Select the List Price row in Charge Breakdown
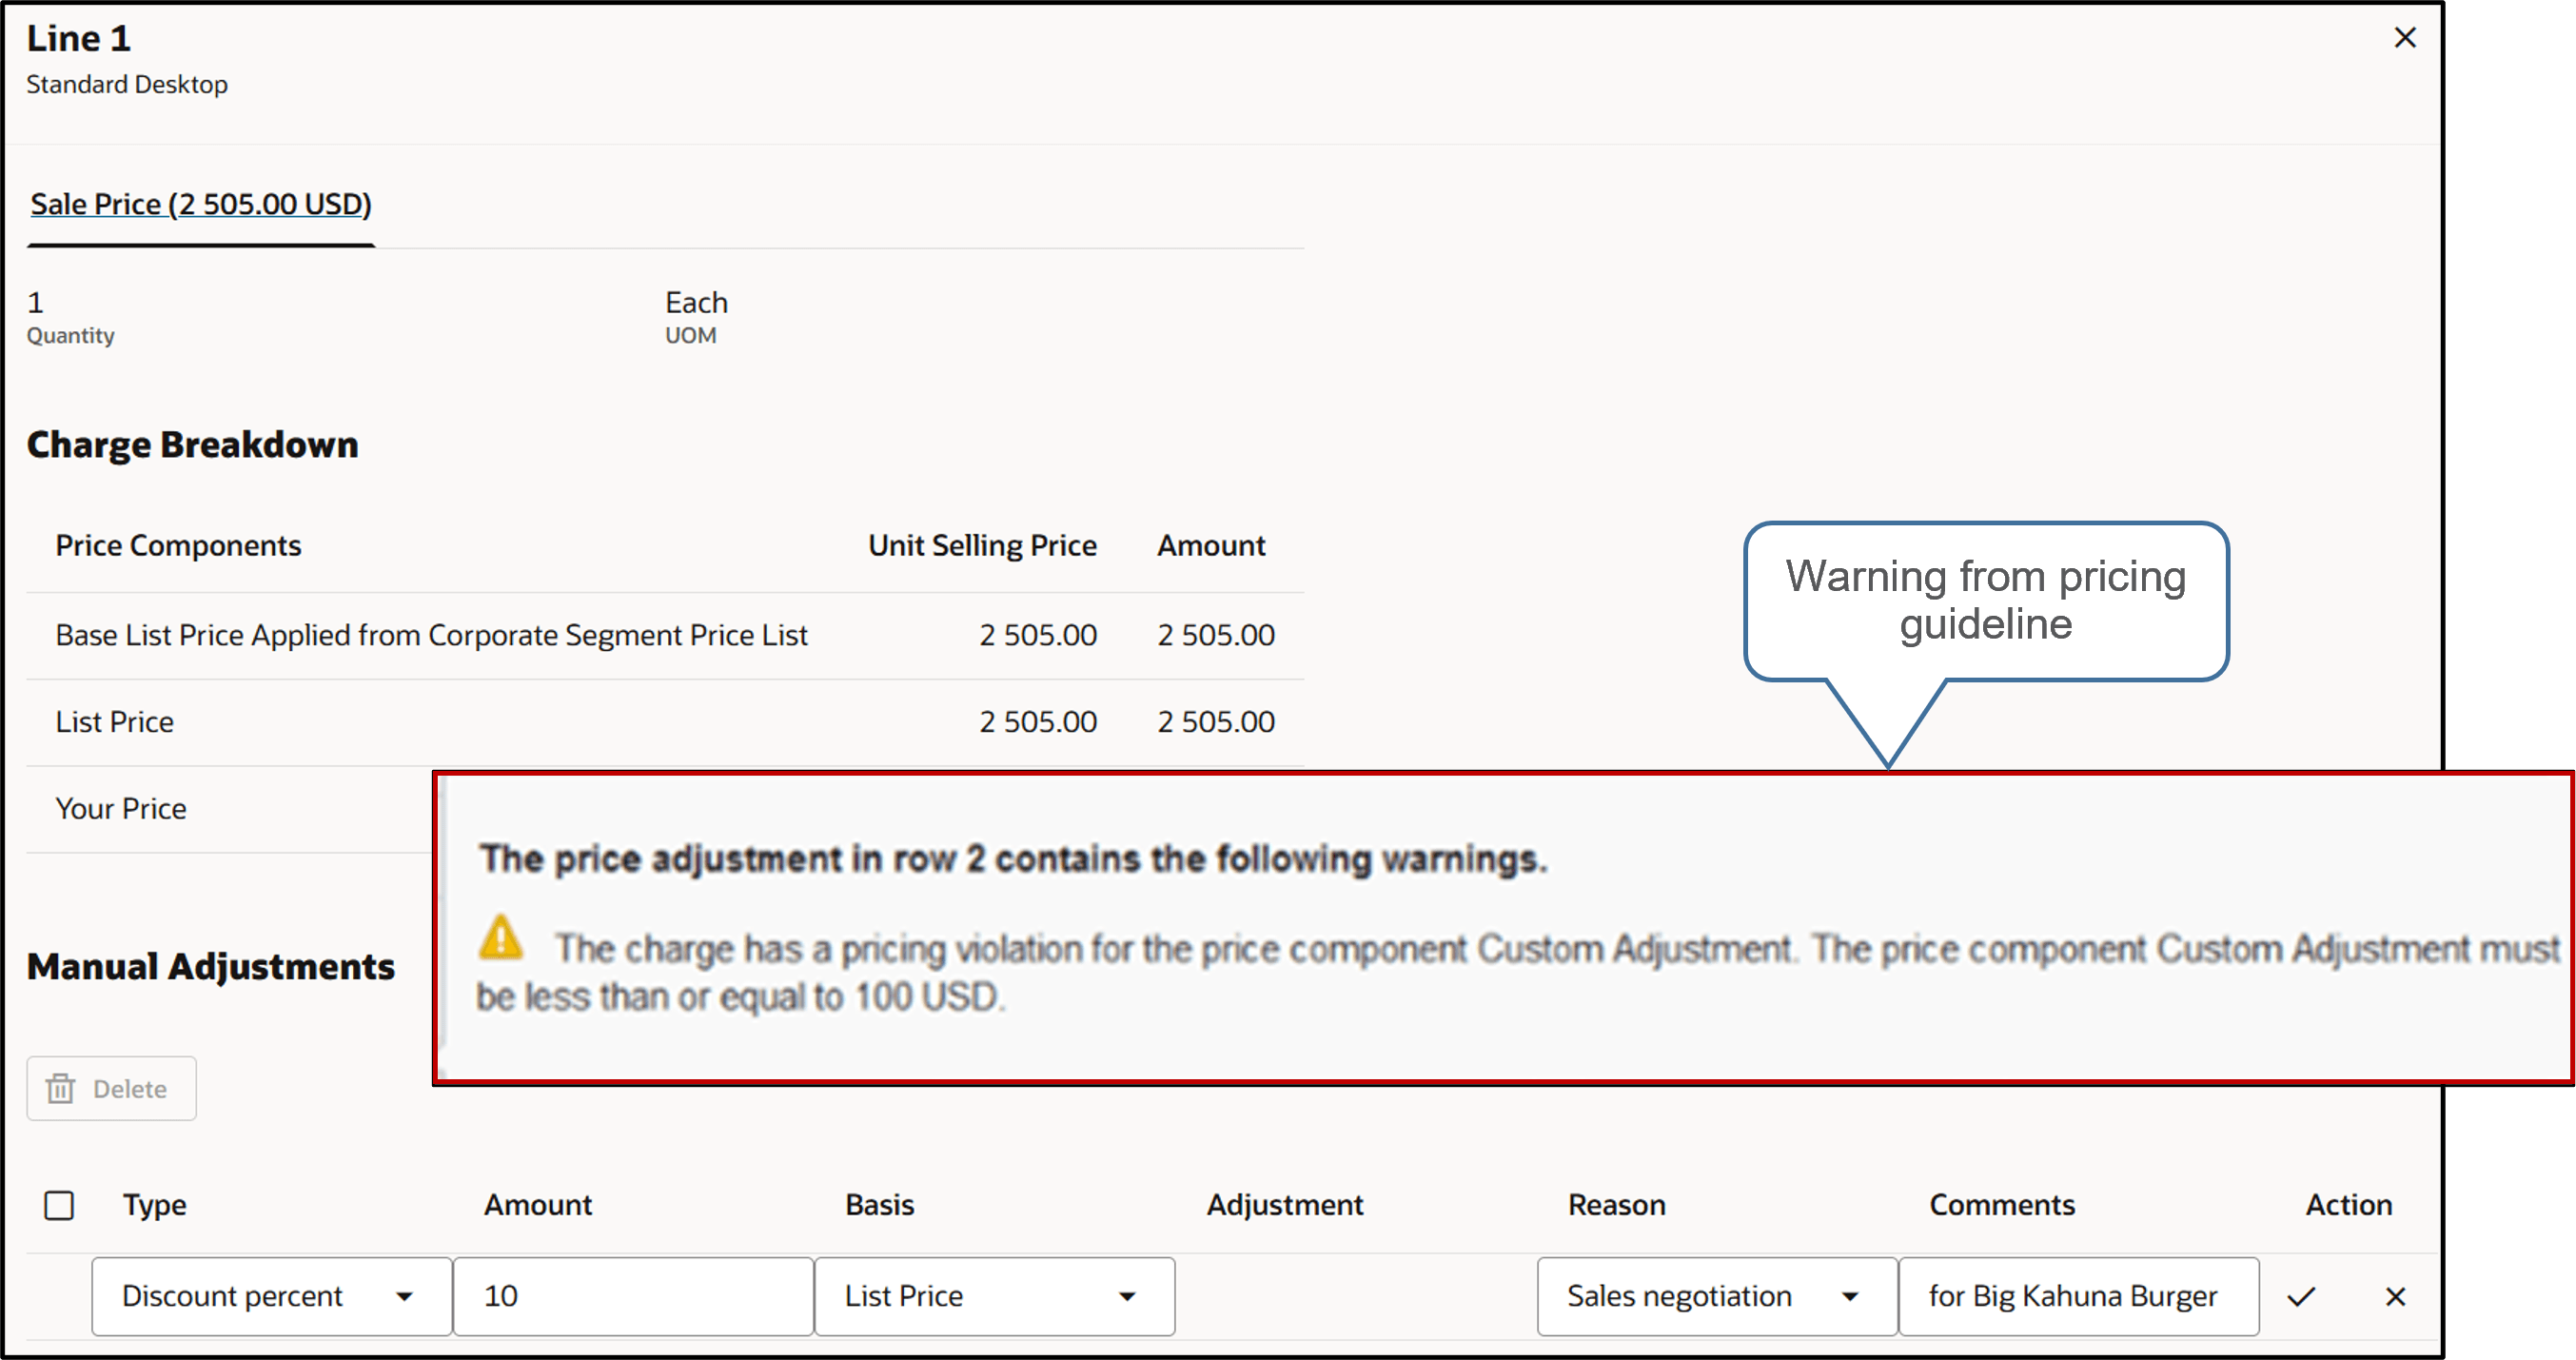 click(x=114, y=721)
